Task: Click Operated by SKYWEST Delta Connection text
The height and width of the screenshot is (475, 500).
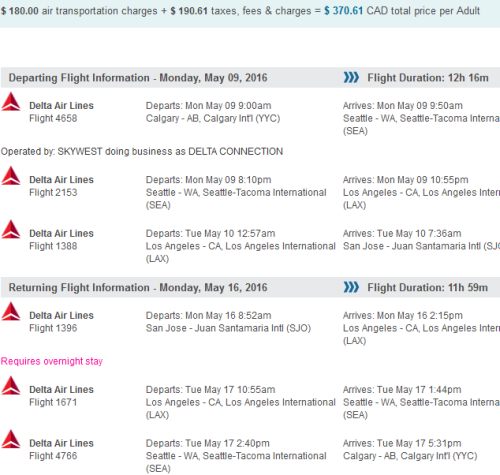Action: click(142, 152)
